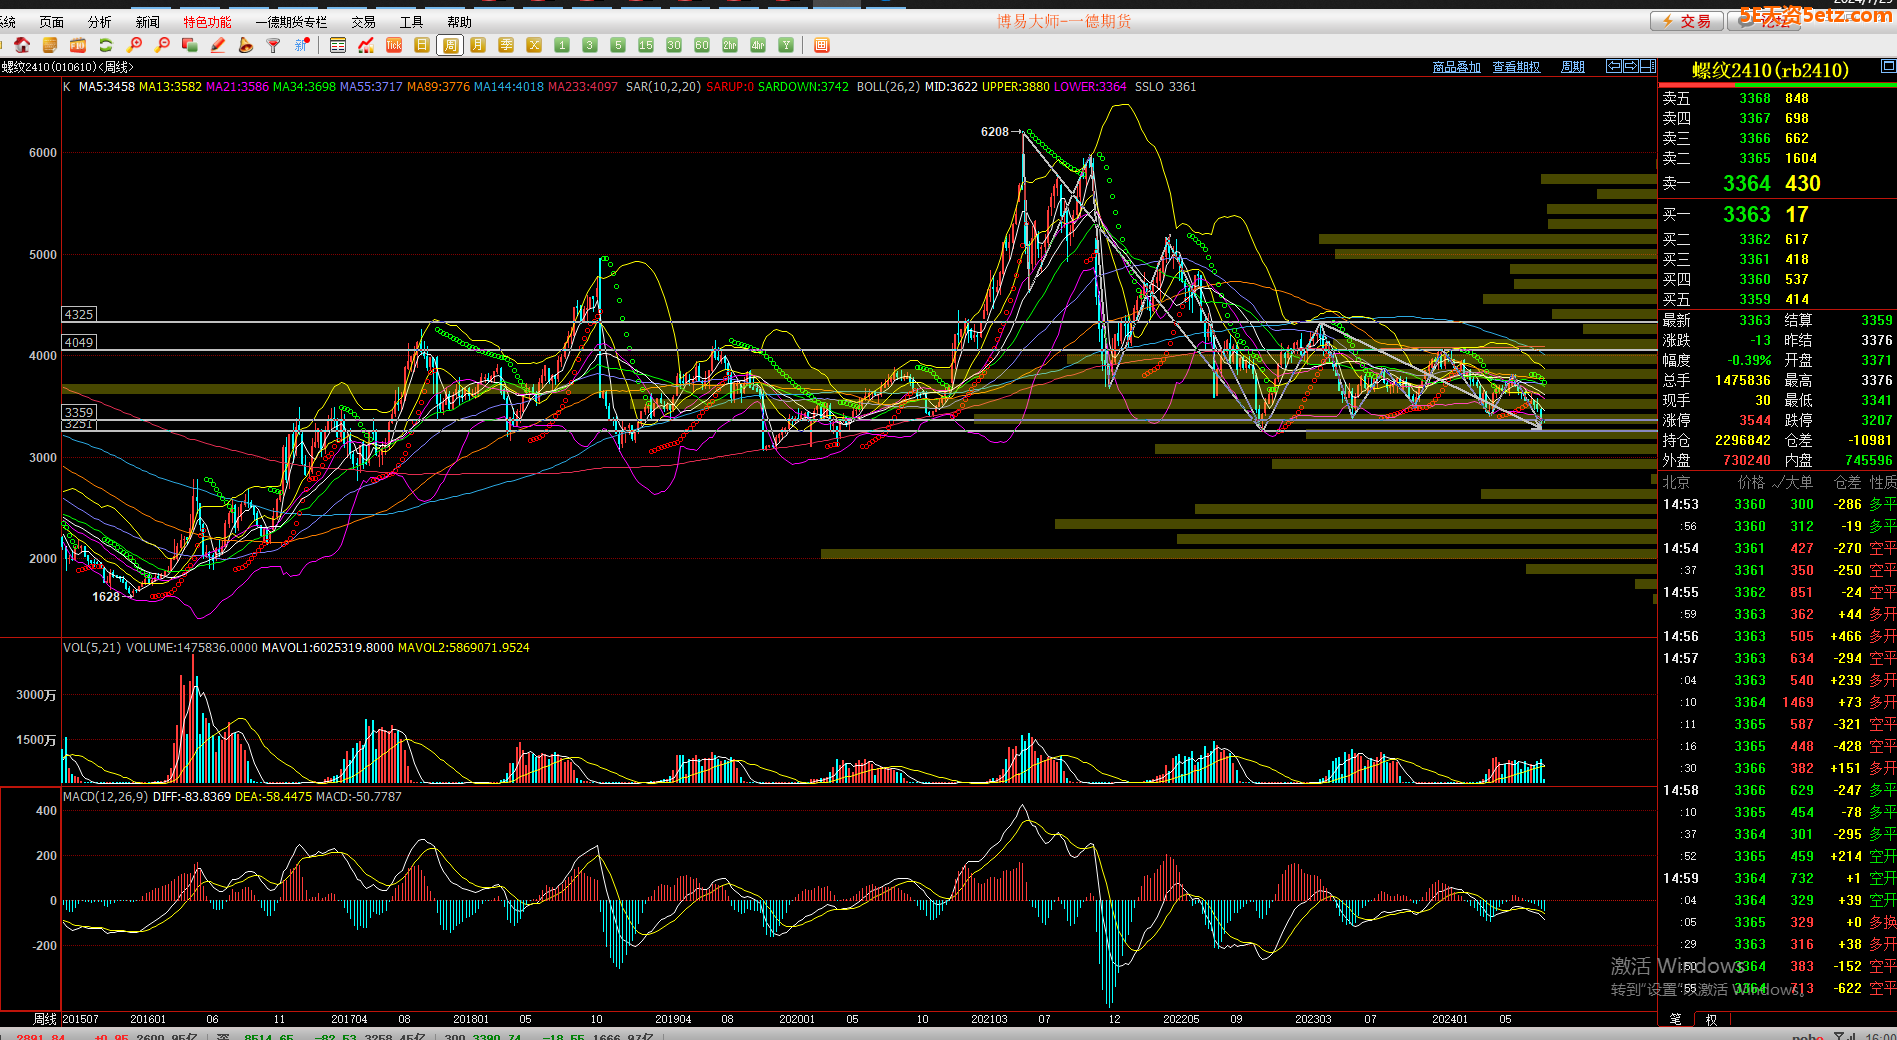Select the 15-minute period button
Image resolution: width=1897 pixels, height=1040 pixels.
click(646, 45)
